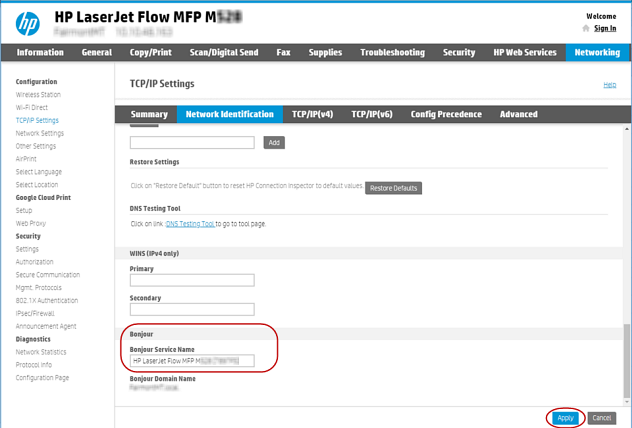Open the DNS Testing Tool link
Viewport: 632px width, 428px height.
[190, 224]
